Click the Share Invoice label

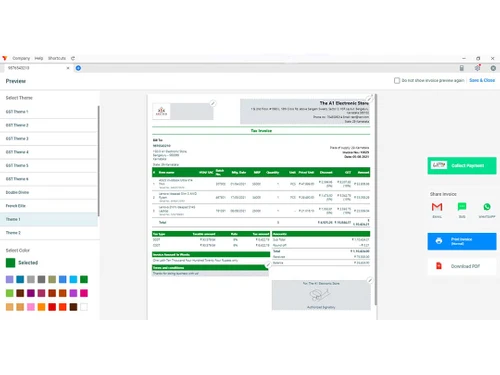click(x=443, y=194)
